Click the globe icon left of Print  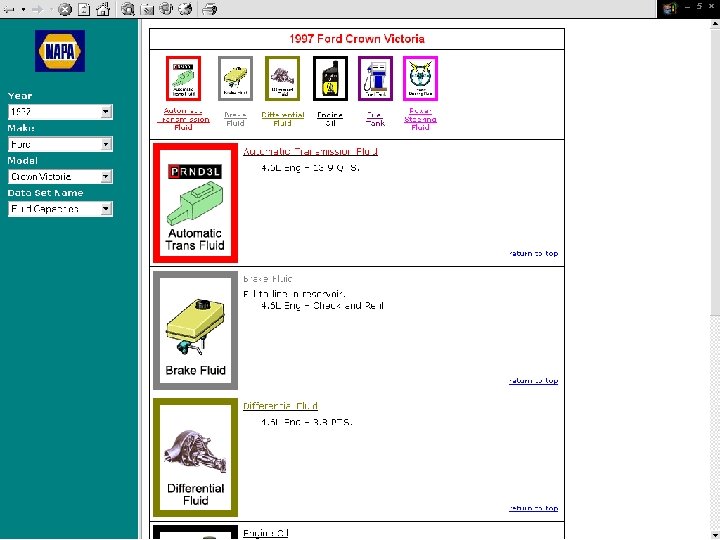(185, 9)
